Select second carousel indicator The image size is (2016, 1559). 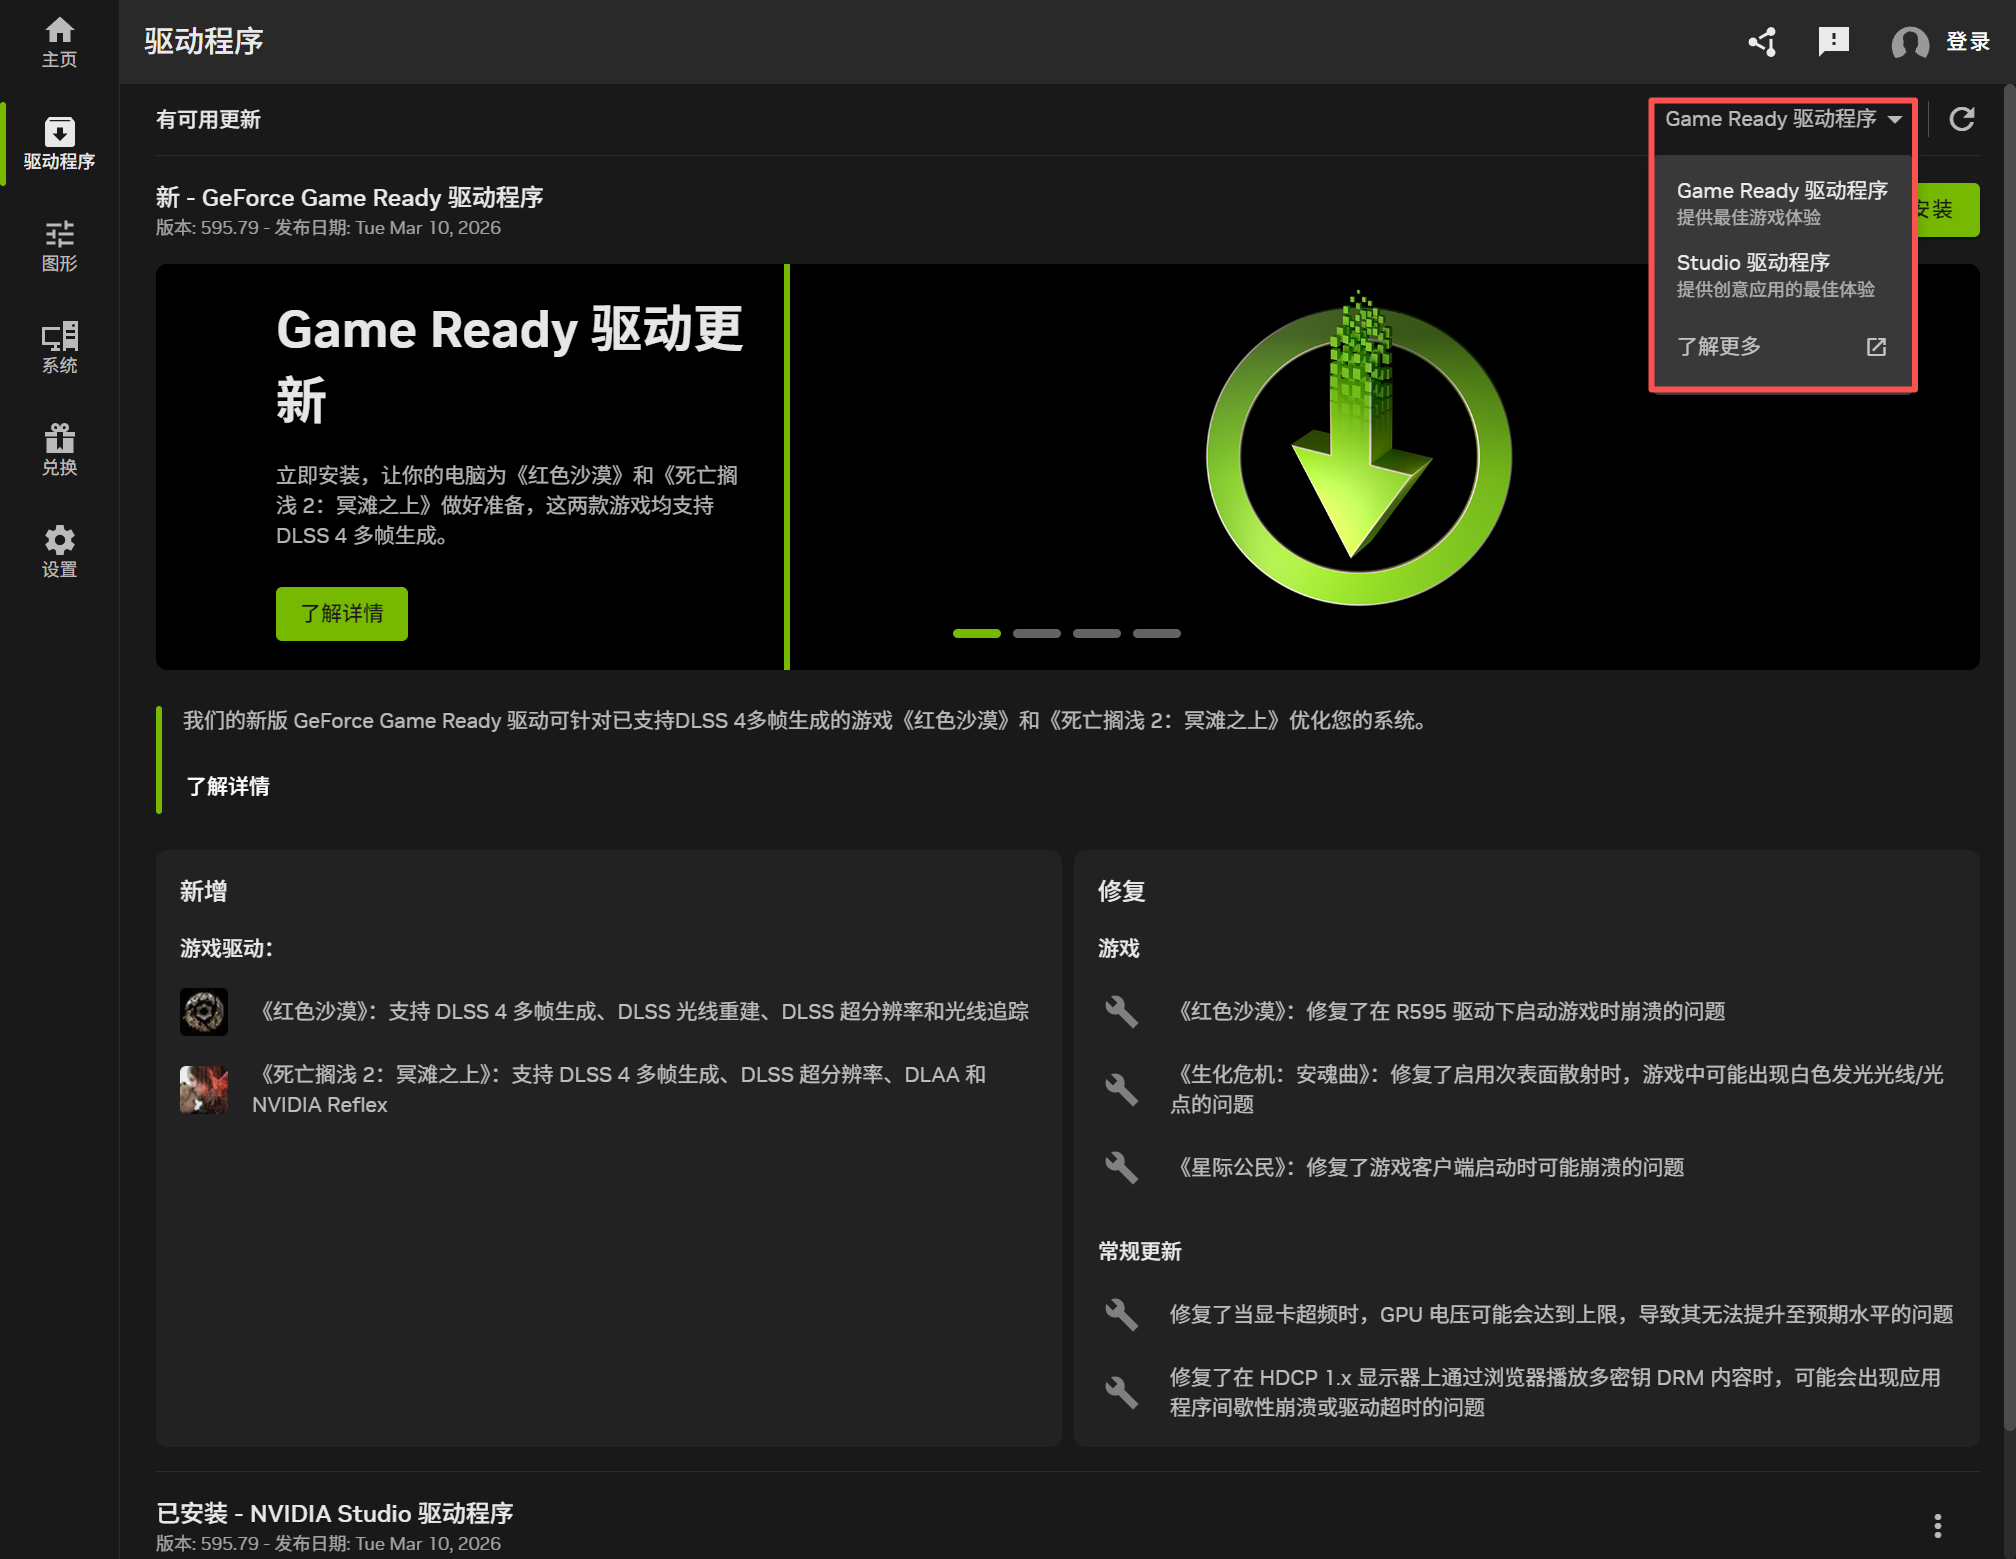(1037, 633)
